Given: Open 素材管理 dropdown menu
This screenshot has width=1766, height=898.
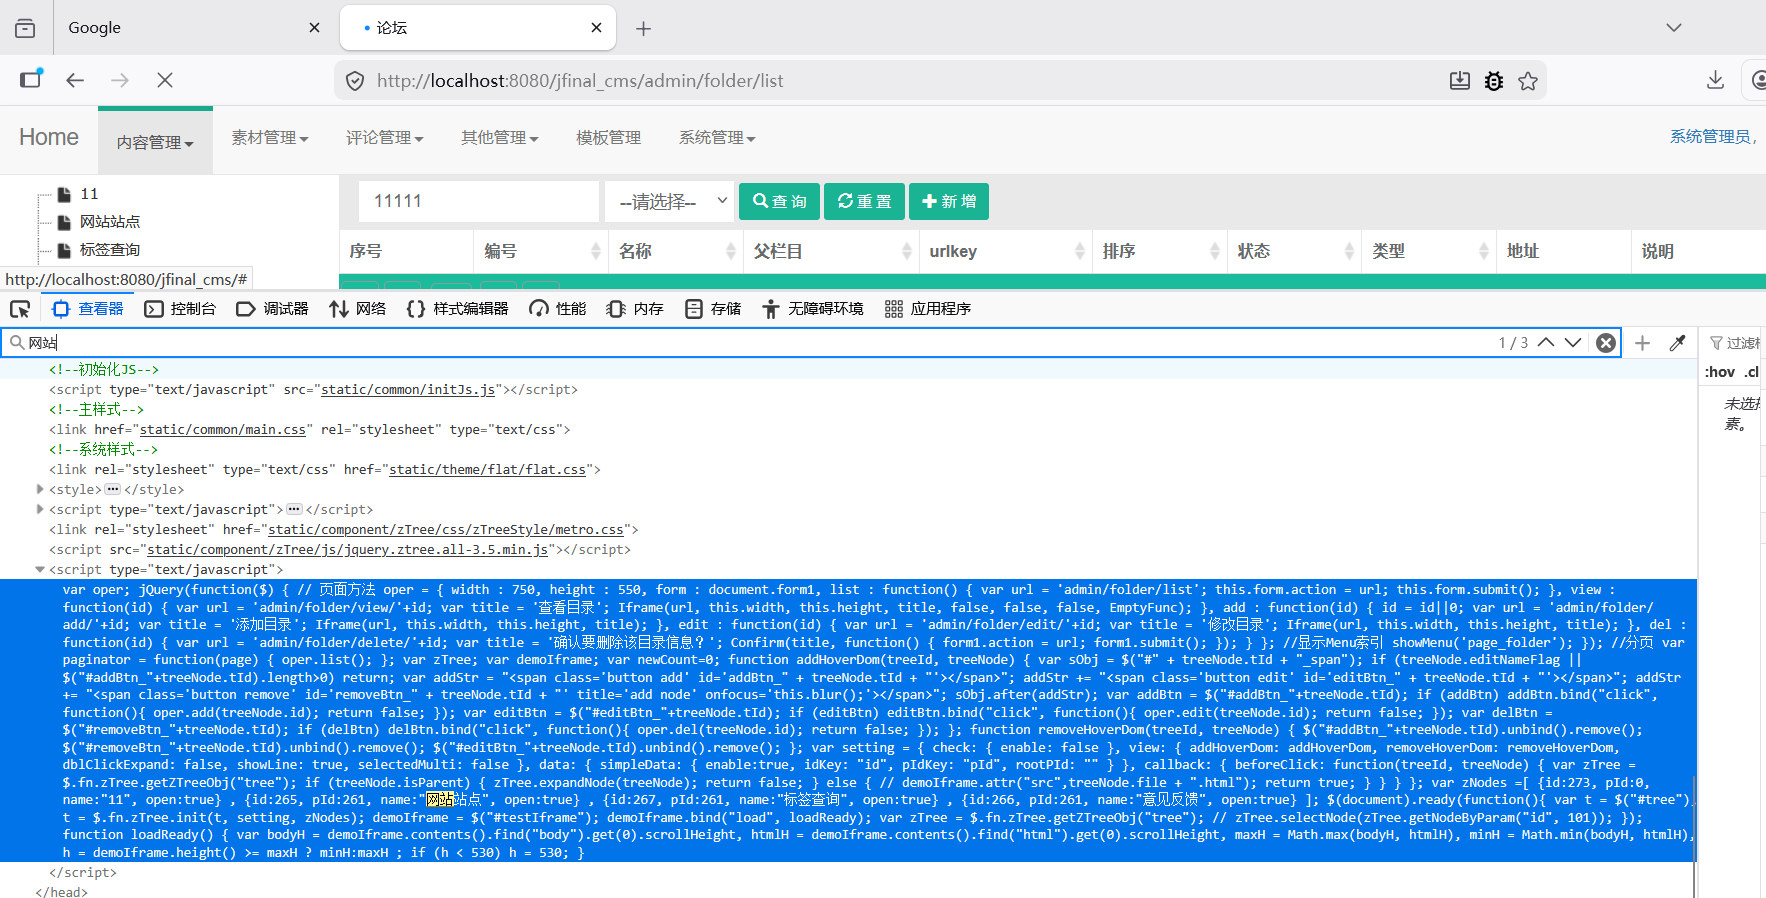Looking at the screenshot, I should [x=270, y=138].
